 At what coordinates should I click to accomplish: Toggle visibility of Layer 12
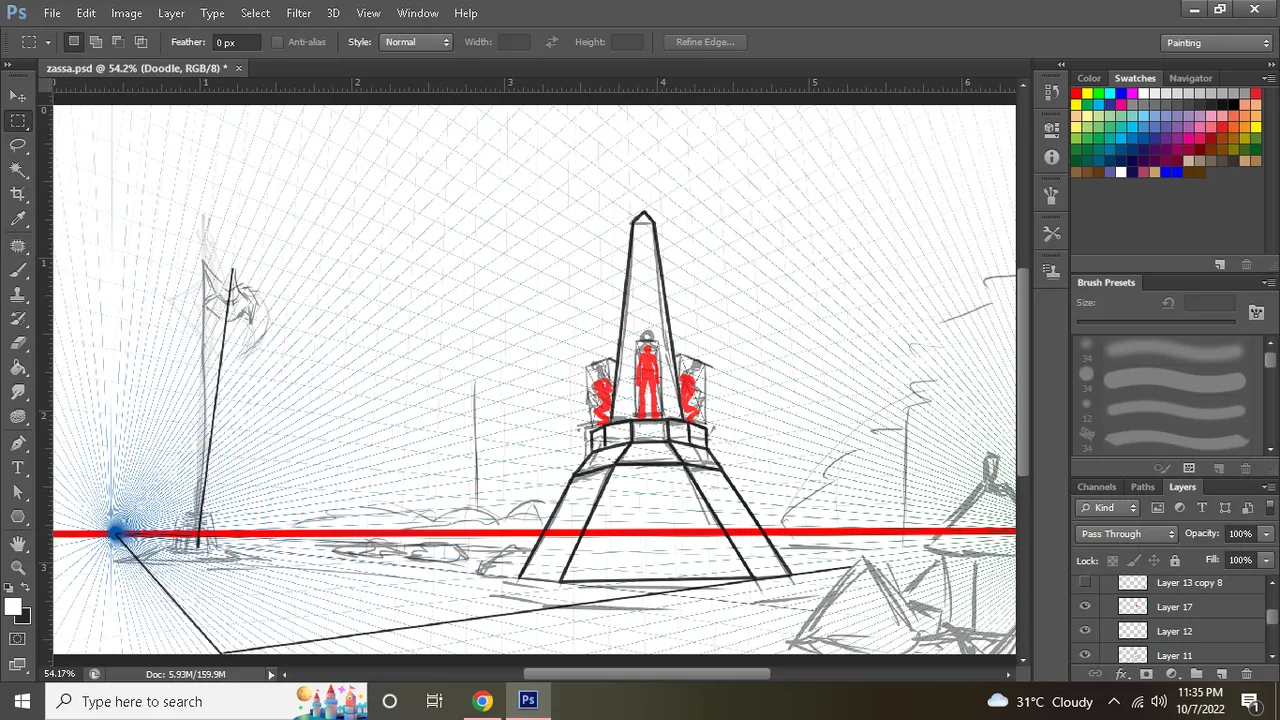pos(1085,631)
